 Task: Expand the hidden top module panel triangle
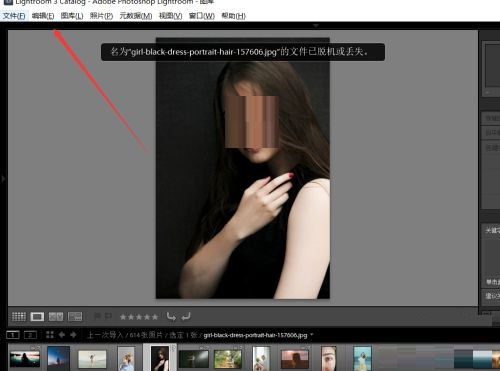pyautogui.click(x=316, y=25)
